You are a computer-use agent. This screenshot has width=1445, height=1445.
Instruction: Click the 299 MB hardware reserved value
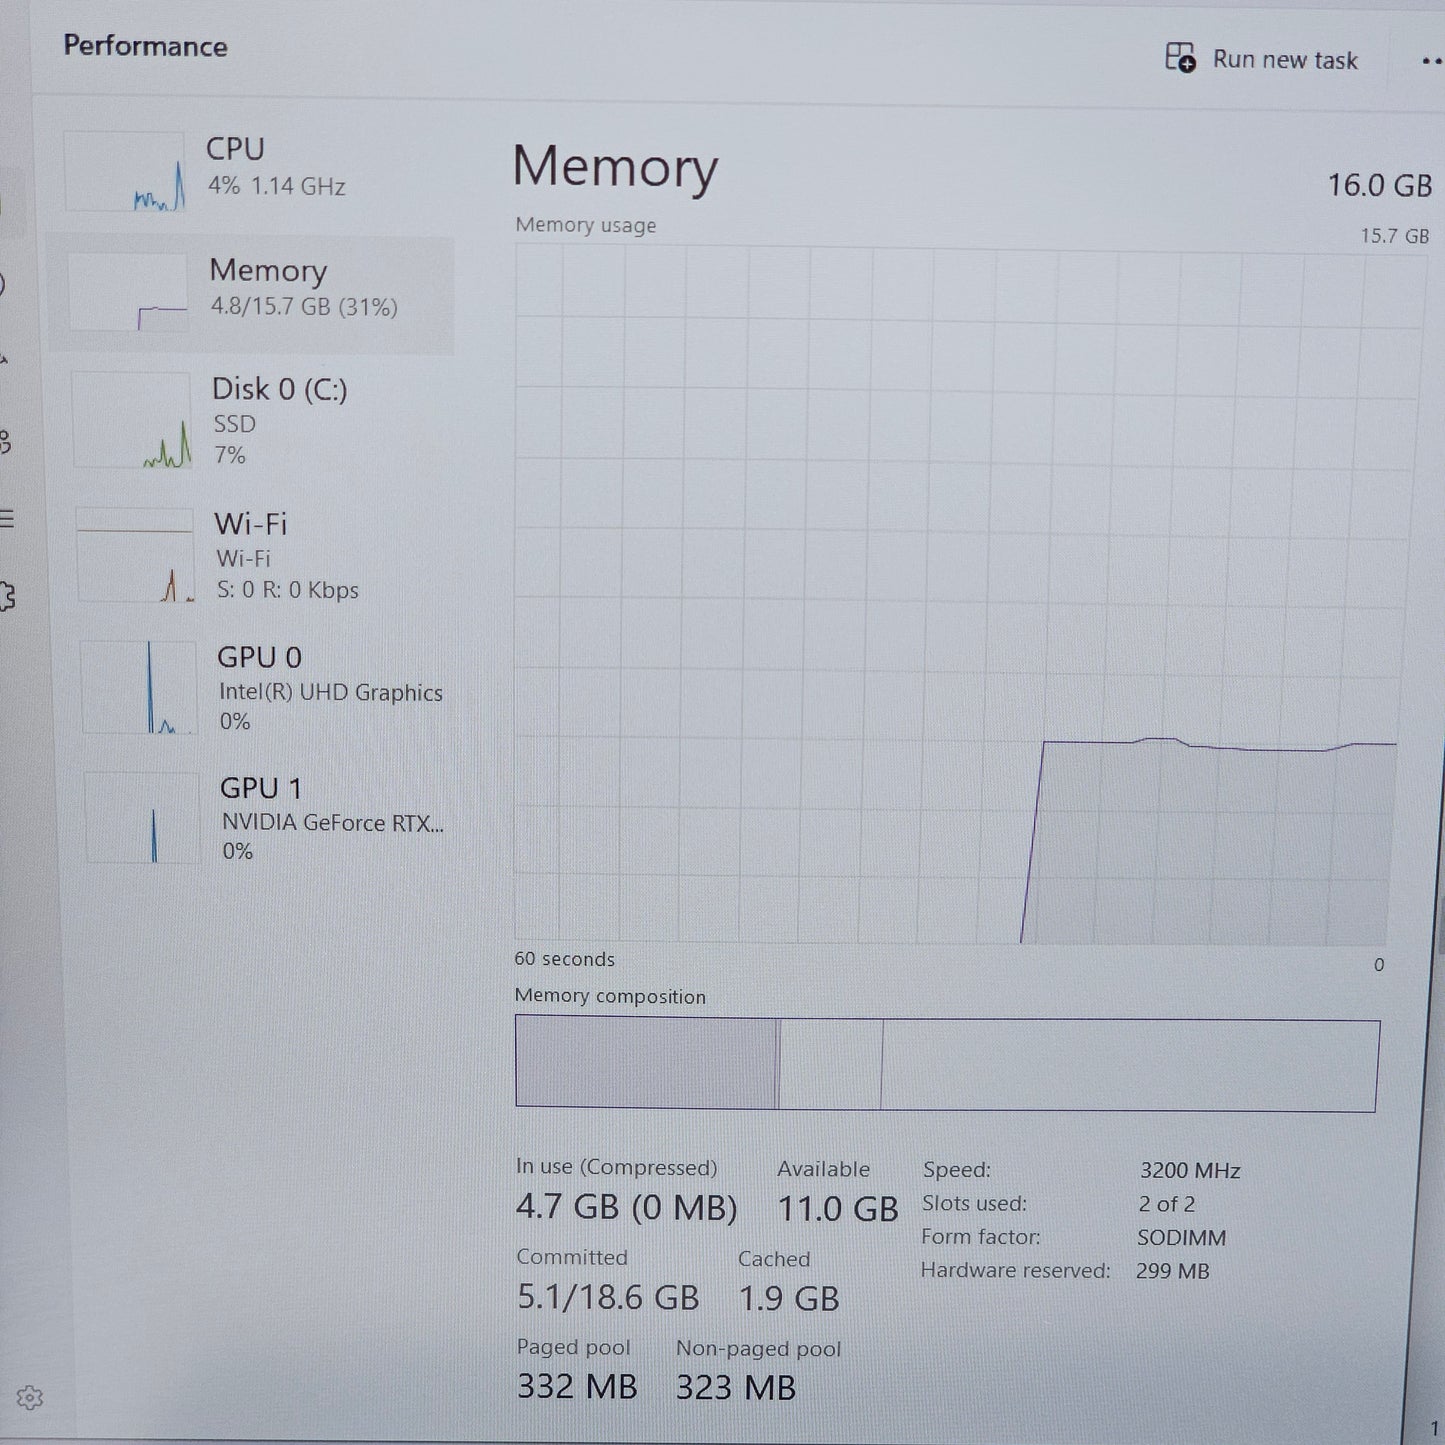[1172, 1271]
